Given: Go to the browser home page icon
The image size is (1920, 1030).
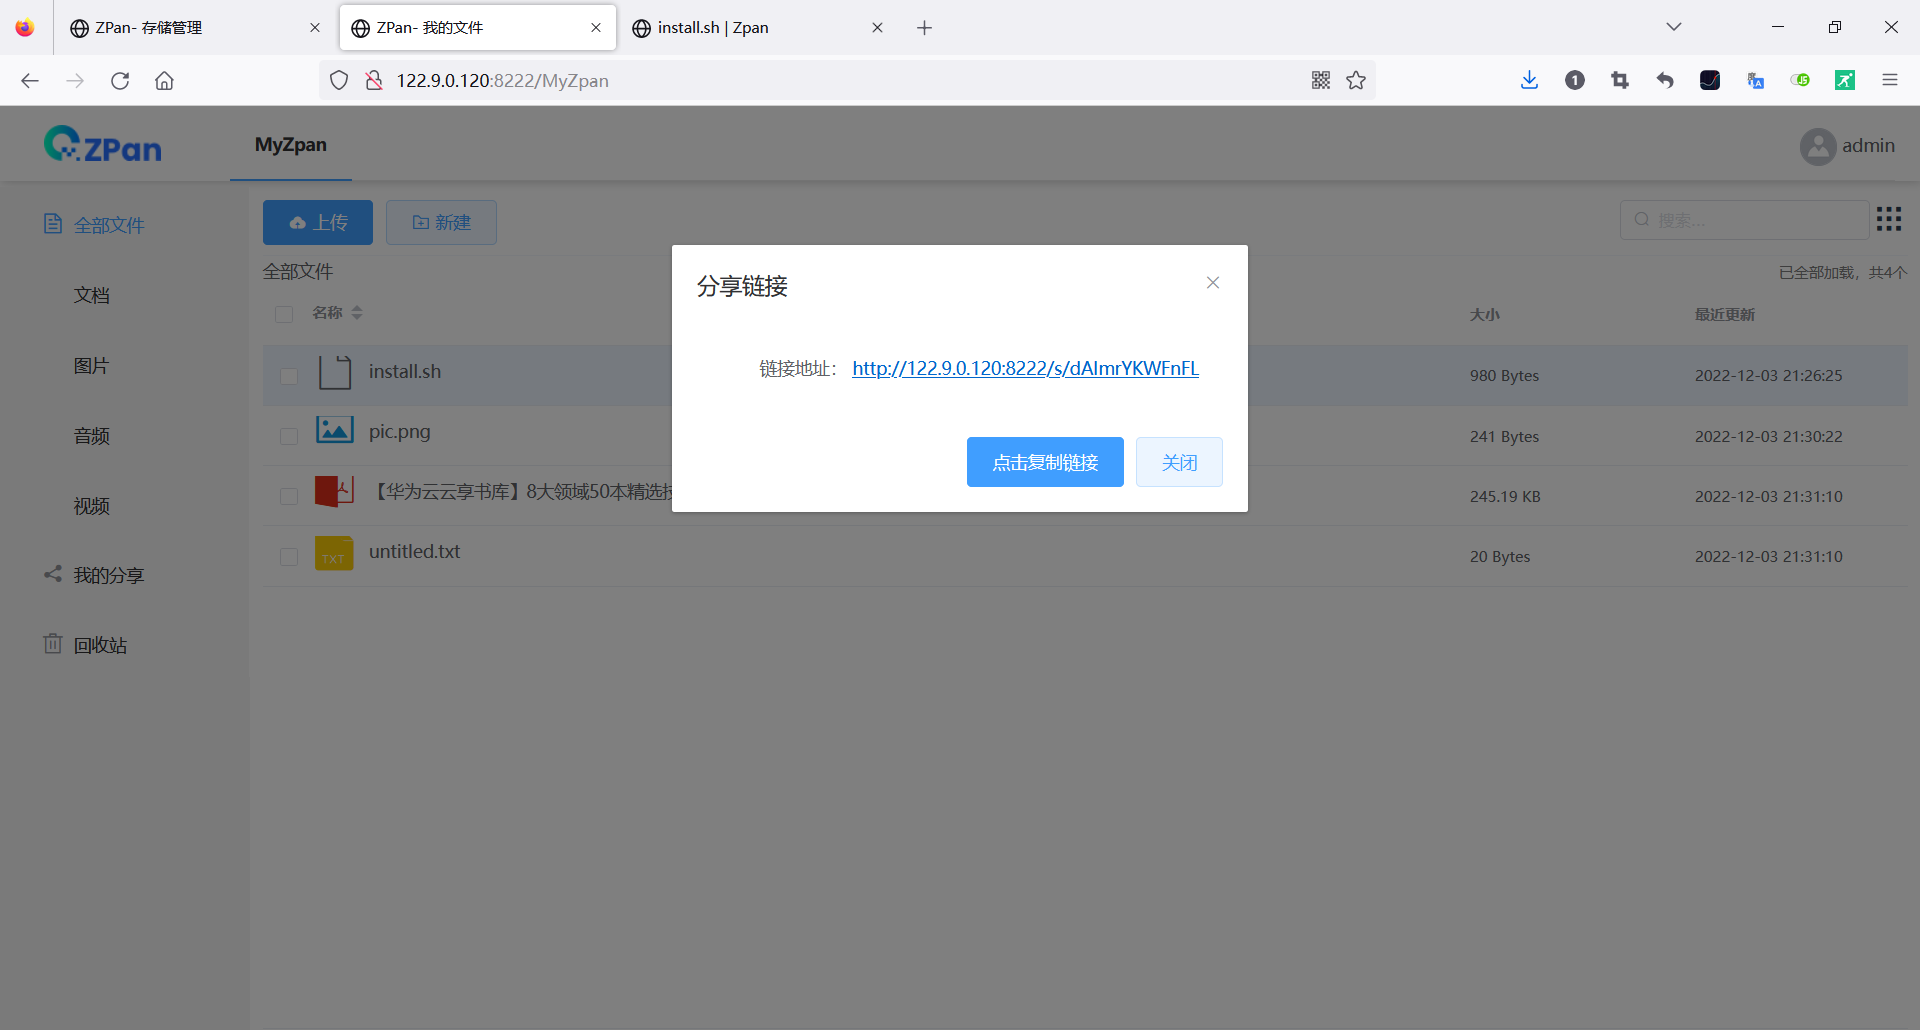Looking at the screenshot, I should pyautogui.click(x=164, y=81).
